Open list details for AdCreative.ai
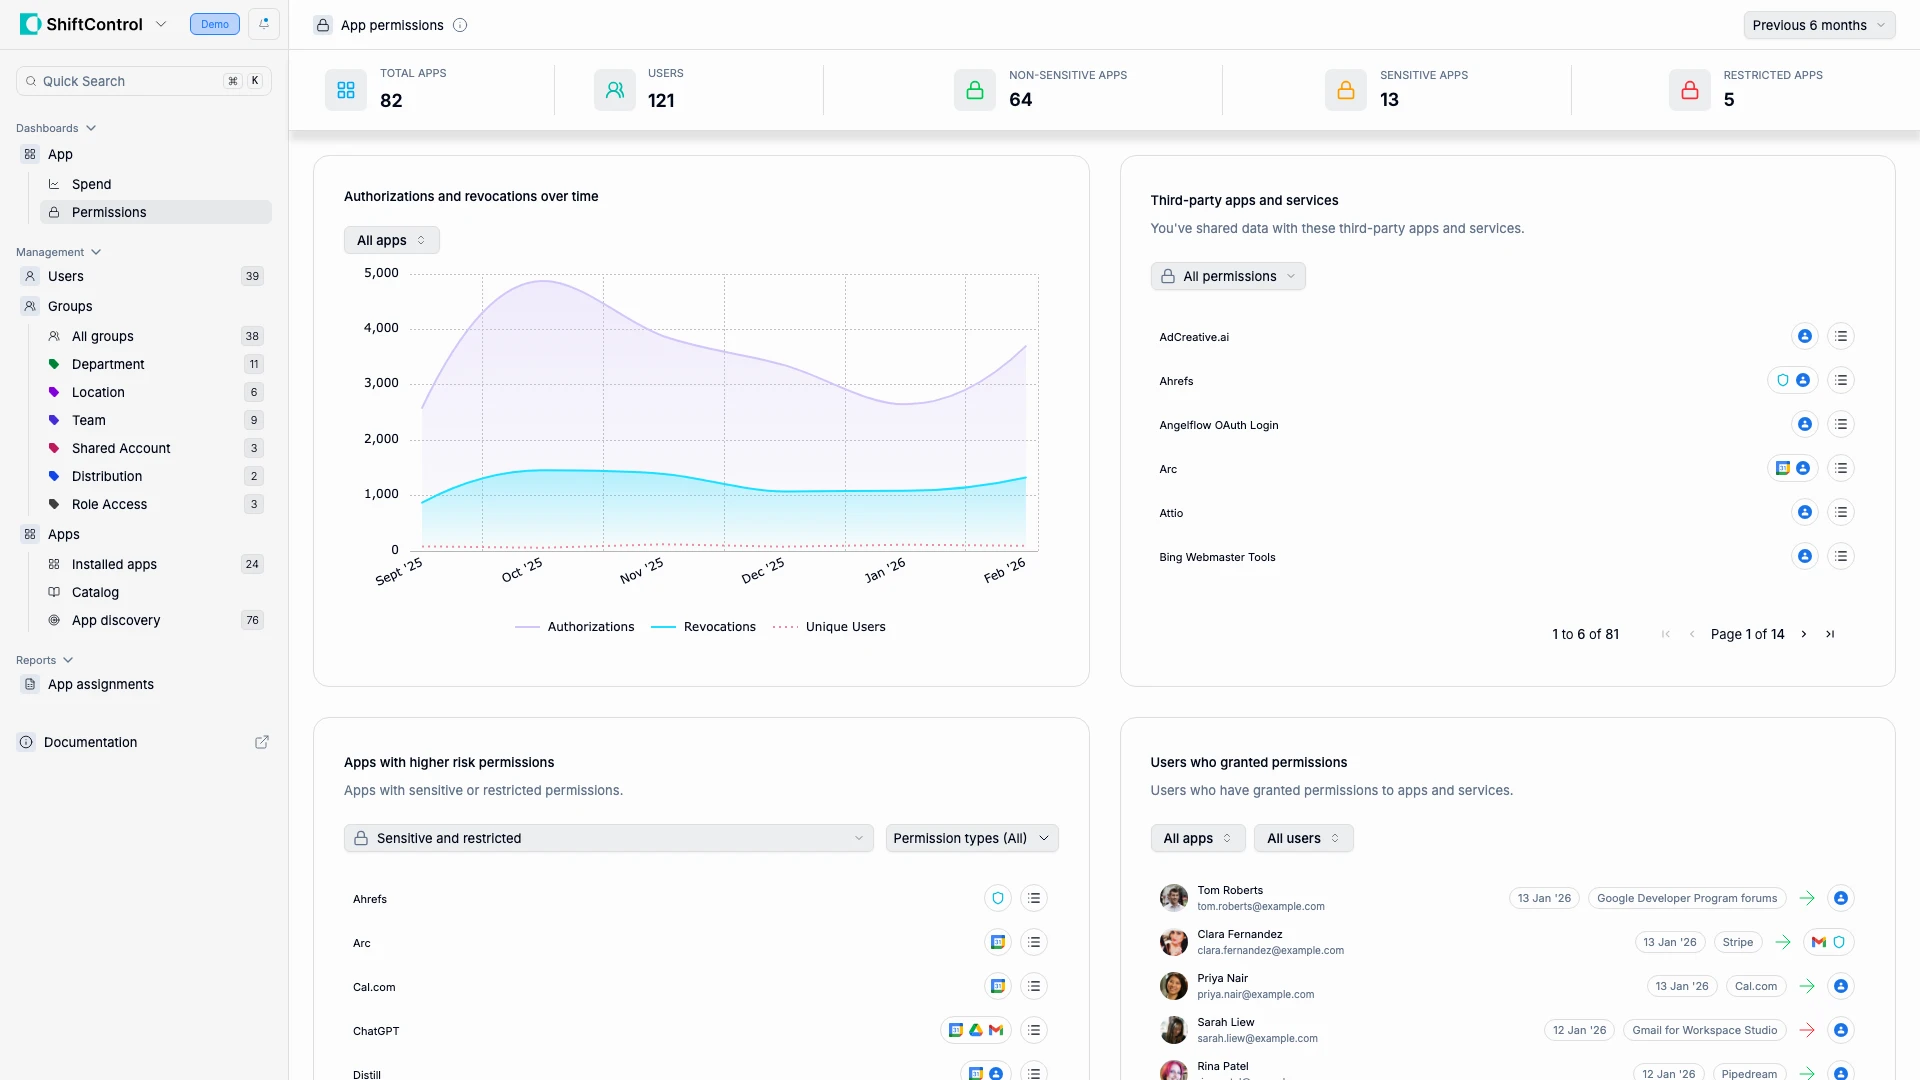Screen dimensions: 1920x1080 pyautogui.click(x=1841, y=337)
